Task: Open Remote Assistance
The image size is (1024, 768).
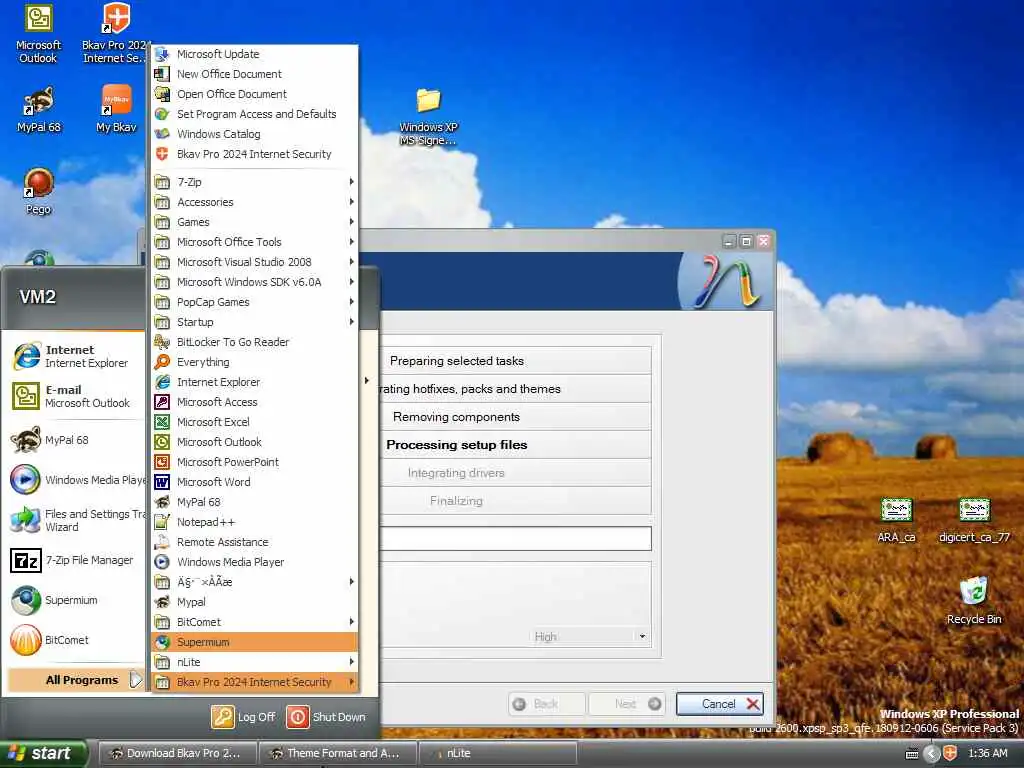Action: point(255,542)
